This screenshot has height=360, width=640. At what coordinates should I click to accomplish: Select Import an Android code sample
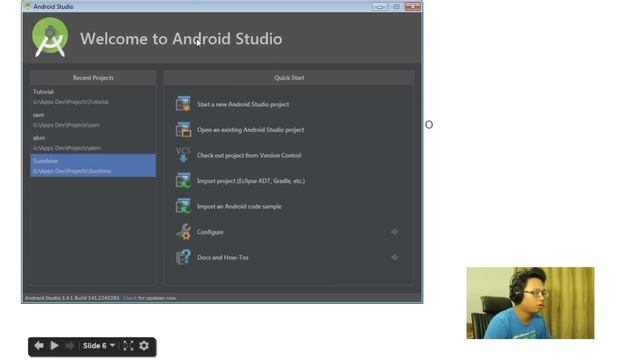(239, 207)
